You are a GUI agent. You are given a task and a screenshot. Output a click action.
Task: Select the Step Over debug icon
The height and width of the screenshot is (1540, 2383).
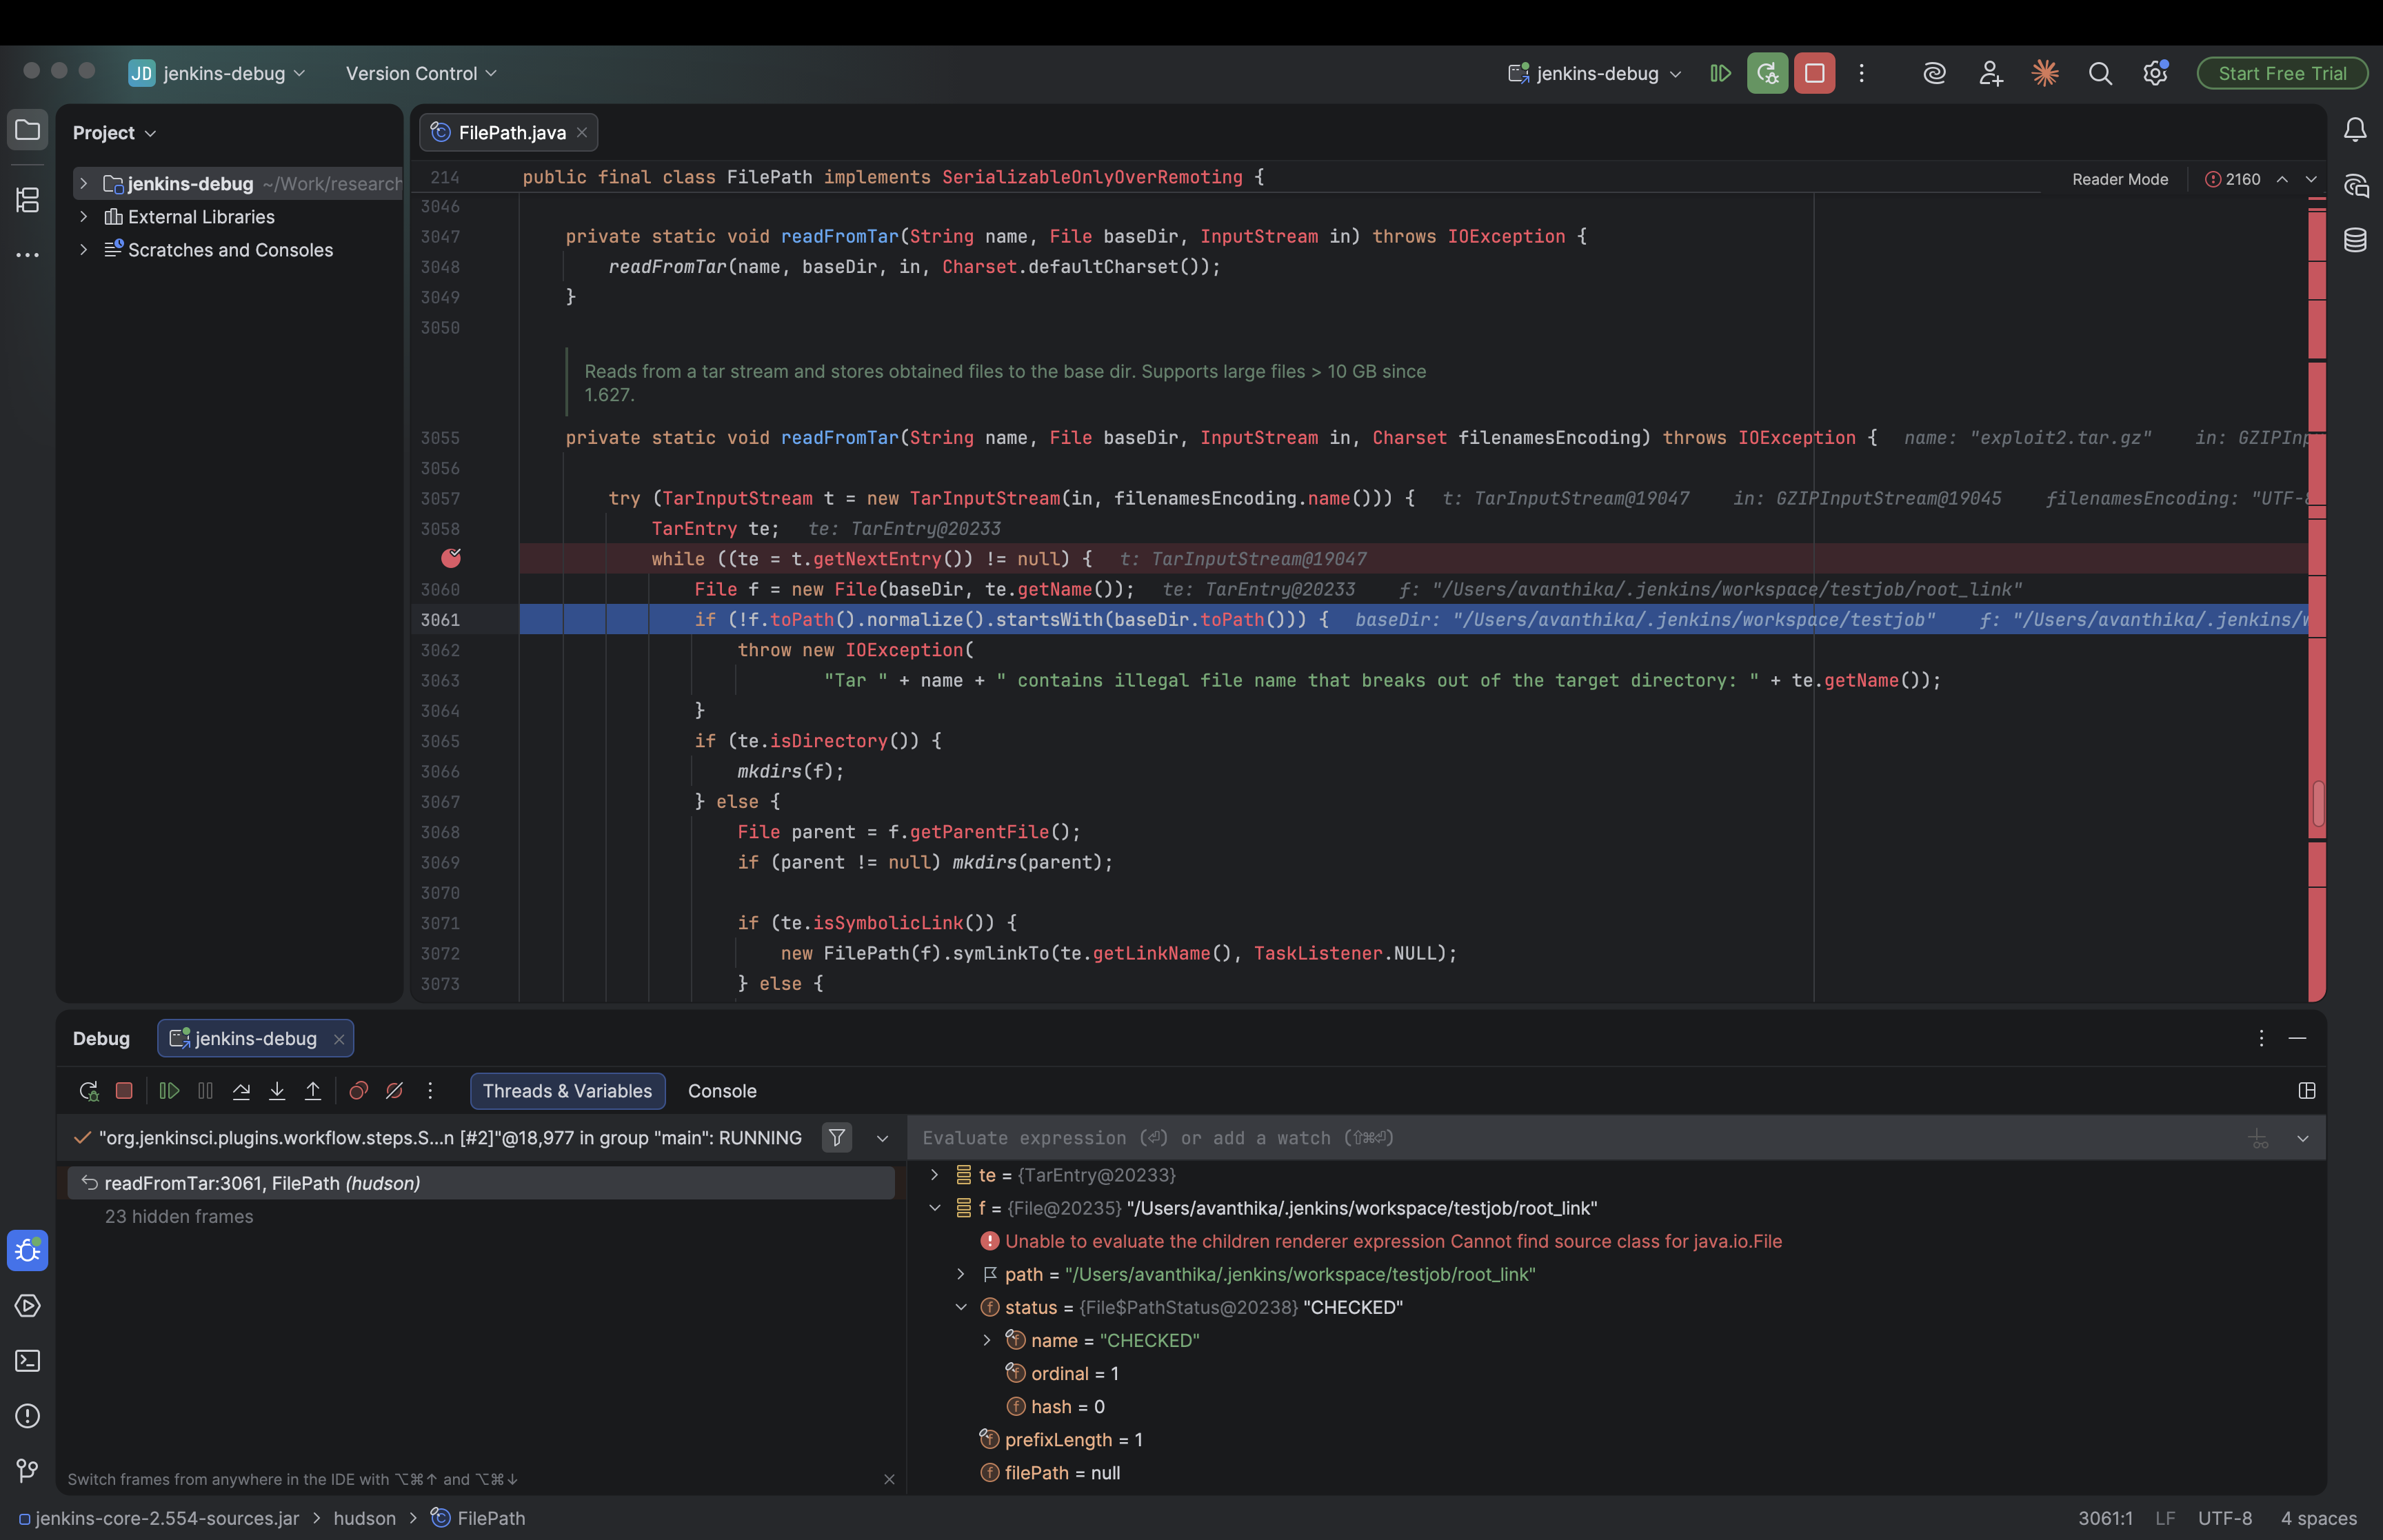click(241, 1091)
